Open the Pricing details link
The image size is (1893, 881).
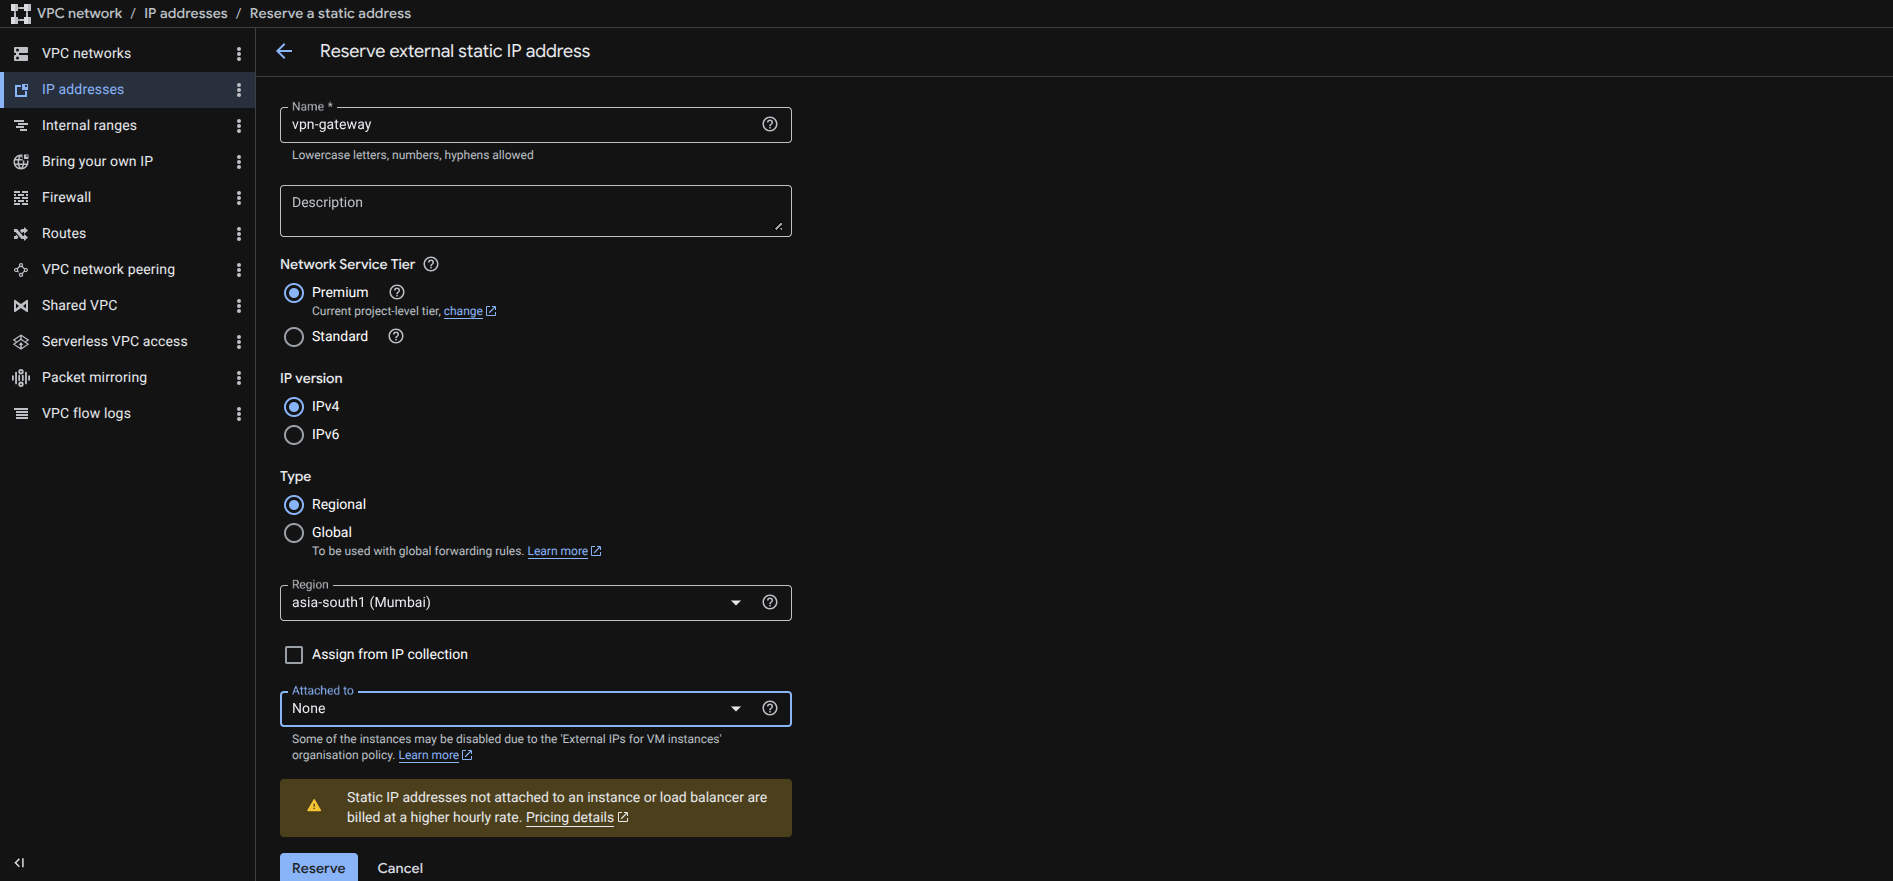tap(577, 818)
